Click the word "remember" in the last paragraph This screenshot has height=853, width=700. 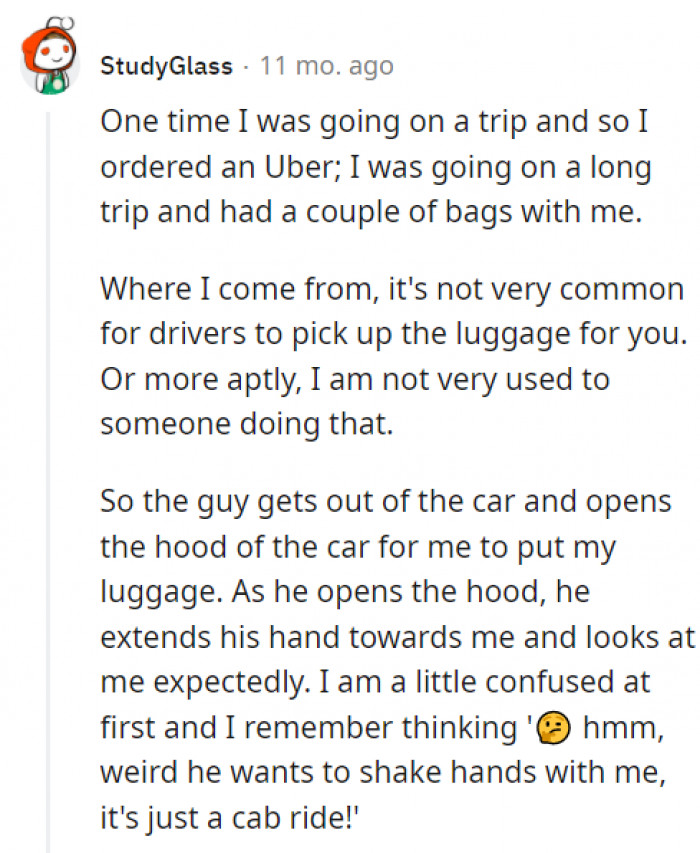coord(304,727)
